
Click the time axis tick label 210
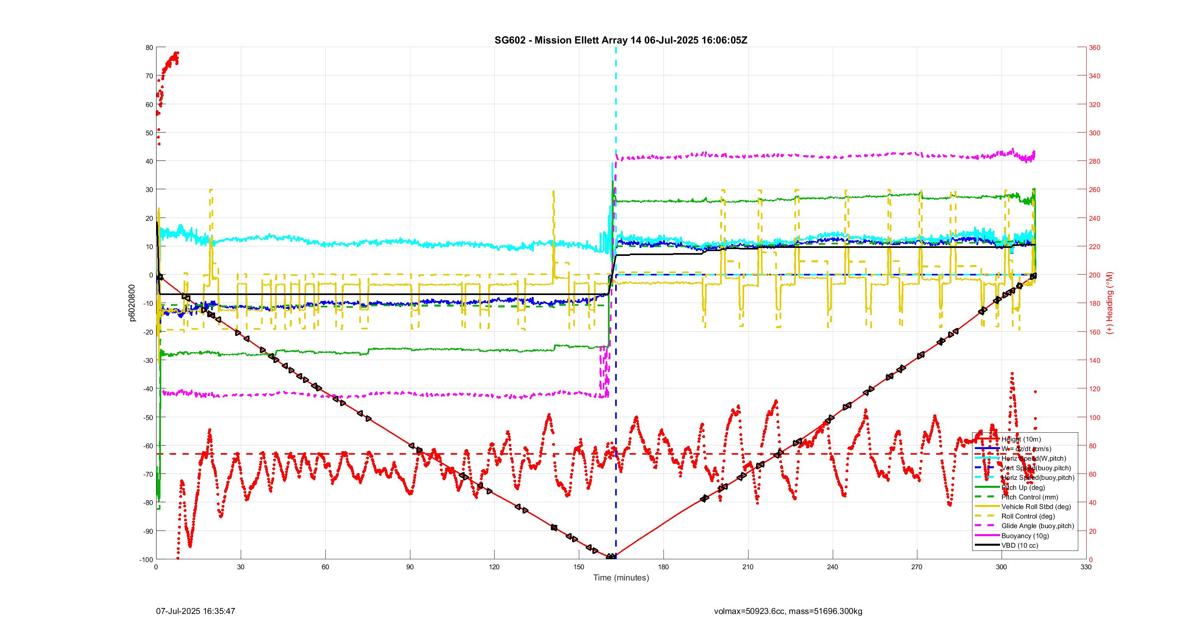coord(747,567)
